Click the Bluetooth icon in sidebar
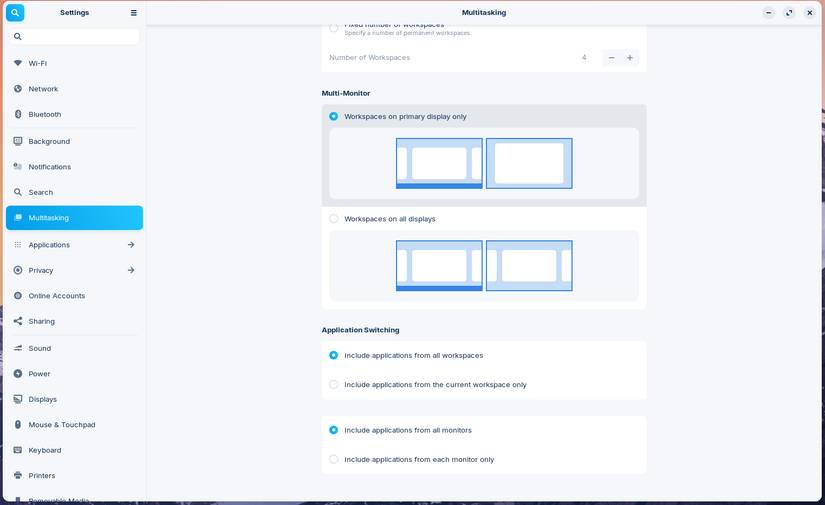This screenshot has width=825, height=505. click(x=18, y=114)
